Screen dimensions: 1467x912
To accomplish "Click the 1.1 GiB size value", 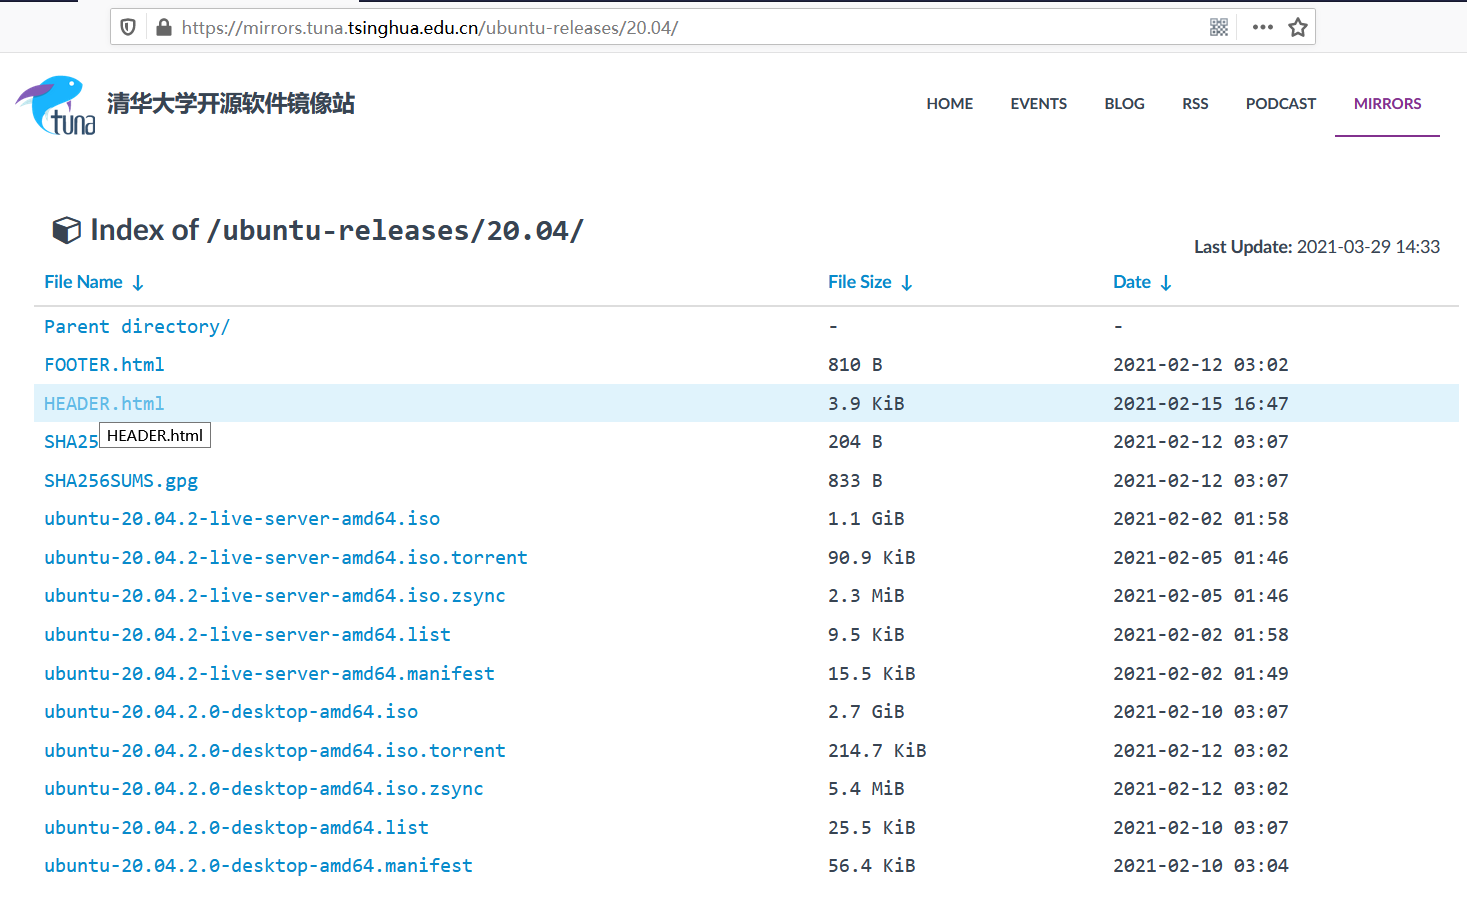I will coord(866,519).
